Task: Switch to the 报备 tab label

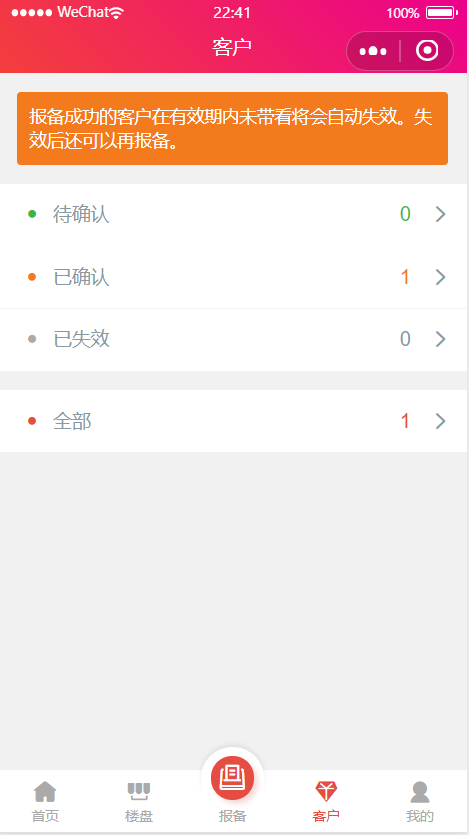Action: pyautogui.click(x=233, y=816)
